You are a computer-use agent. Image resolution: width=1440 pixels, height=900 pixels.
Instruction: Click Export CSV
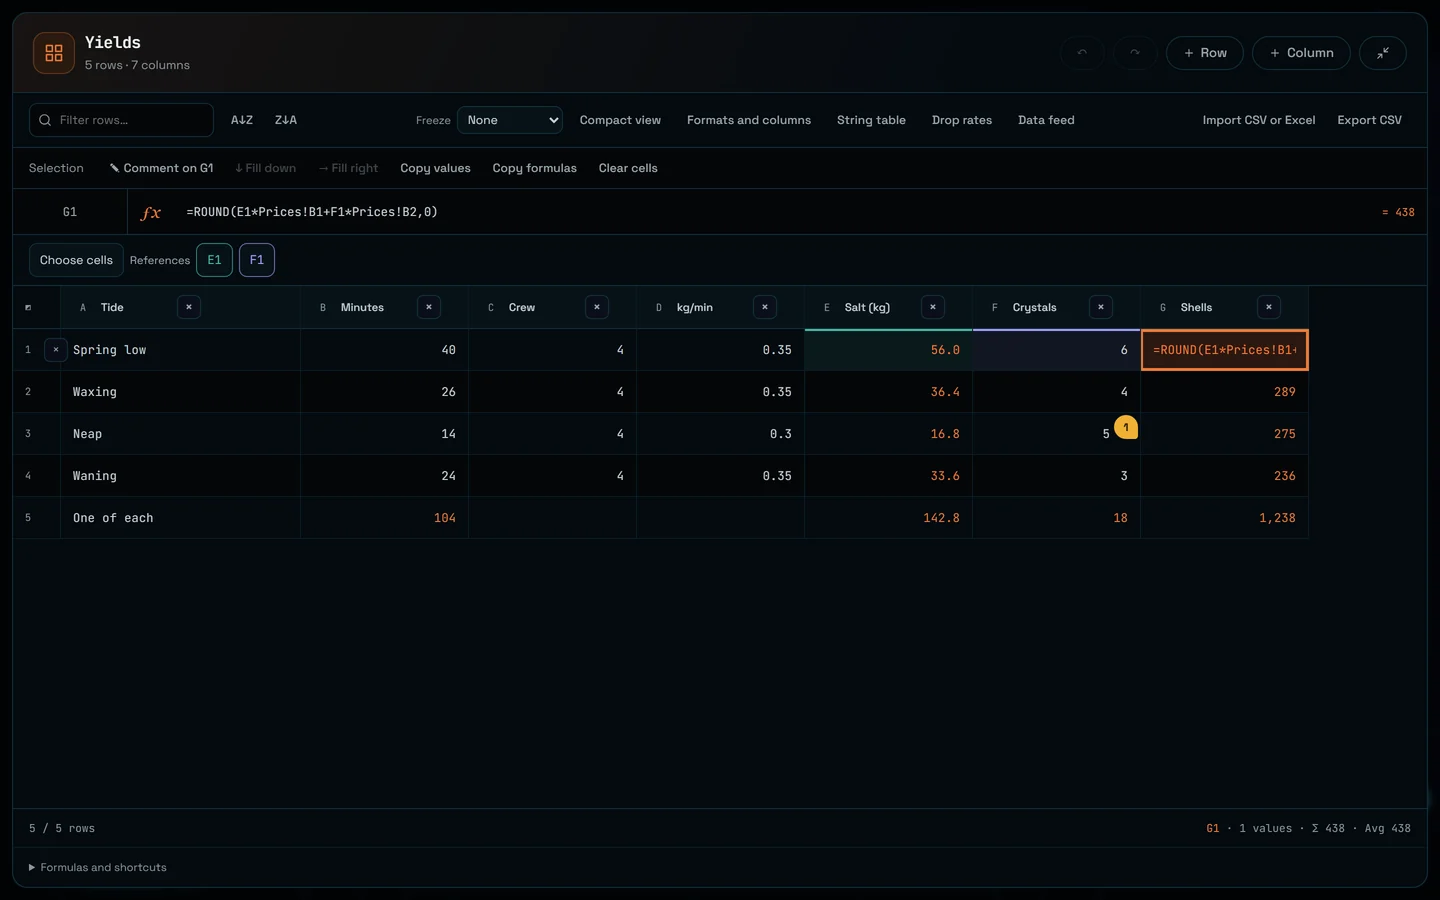pyautogui.click(x=1369, y=120)
